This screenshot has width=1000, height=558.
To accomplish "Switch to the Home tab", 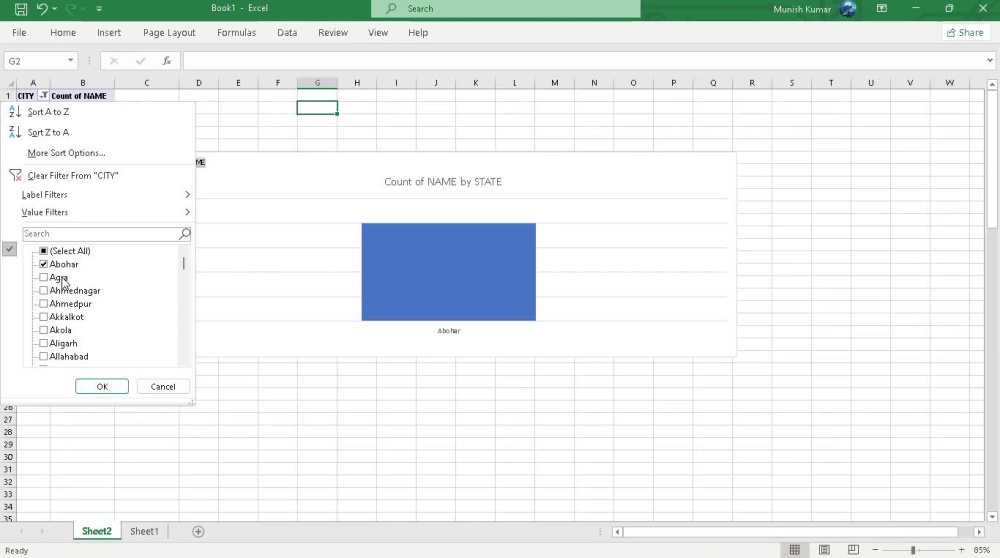I will [62, 33].
